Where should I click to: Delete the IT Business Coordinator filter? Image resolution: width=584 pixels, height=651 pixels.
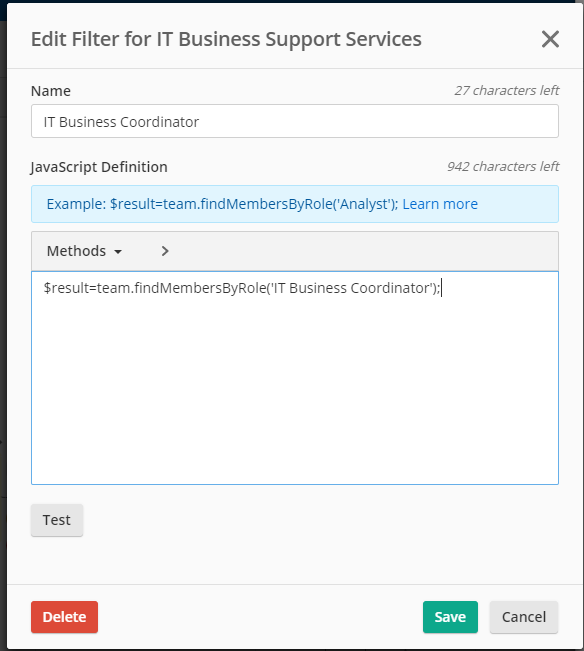point(64,617)
